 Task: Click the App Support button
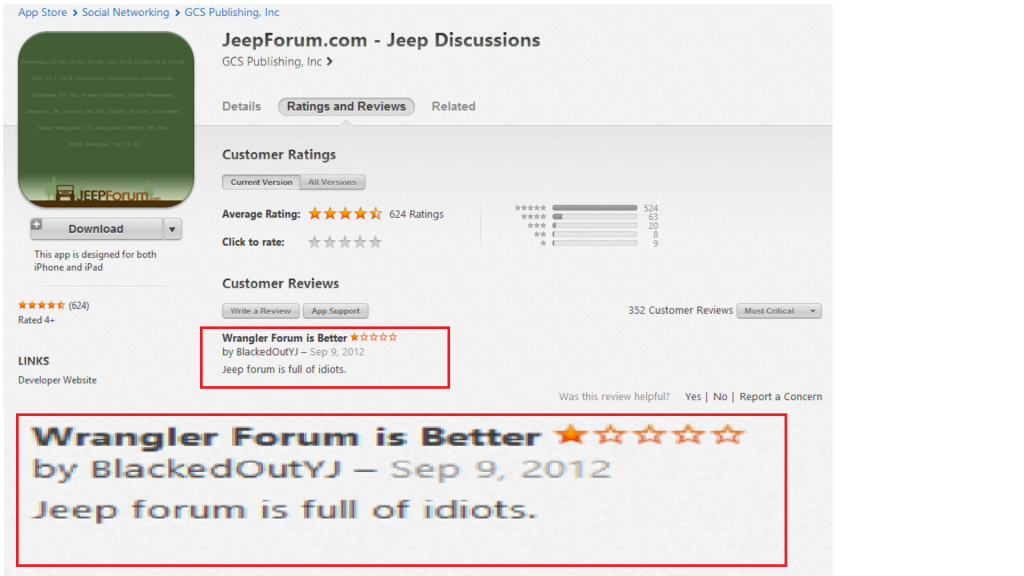[336, 311]
